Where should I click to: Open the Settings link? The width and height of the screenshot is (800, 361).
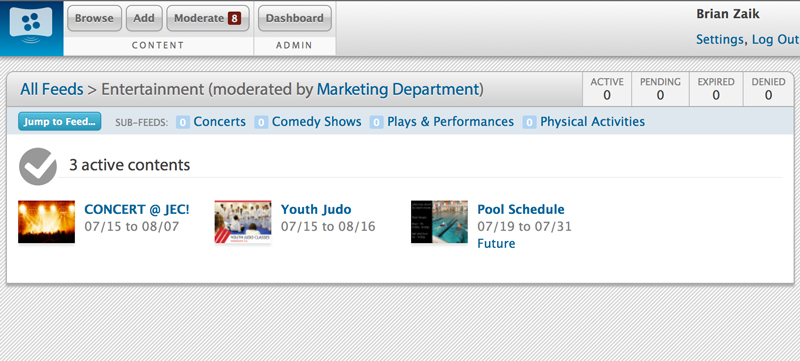pyautogui.click(x=719, y=39)
